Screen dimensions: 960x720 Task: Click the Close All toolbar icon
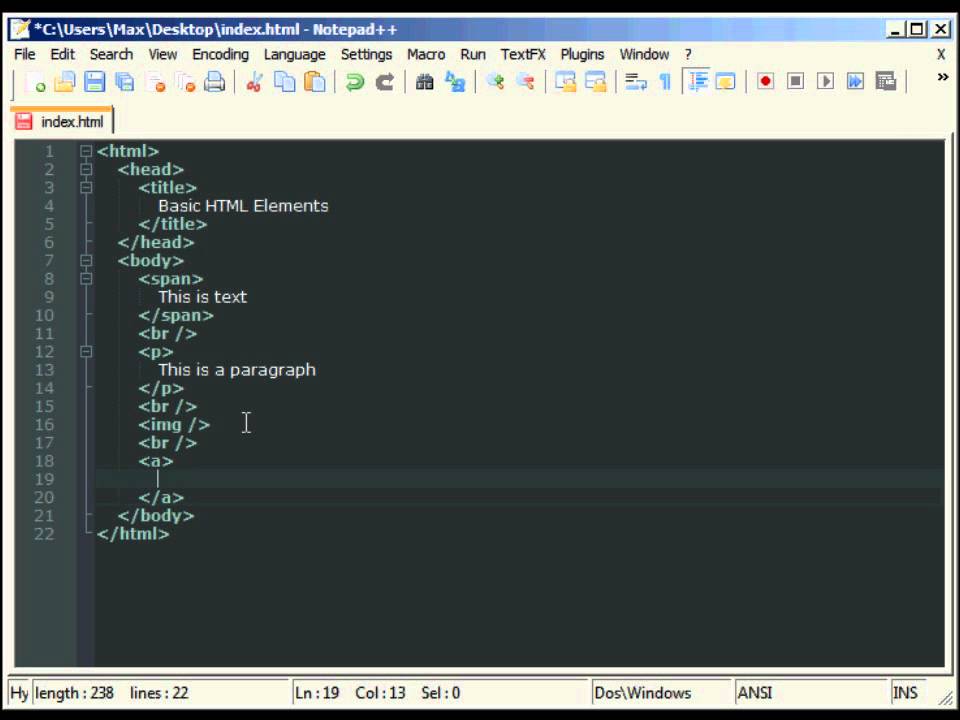pos(185,82)
